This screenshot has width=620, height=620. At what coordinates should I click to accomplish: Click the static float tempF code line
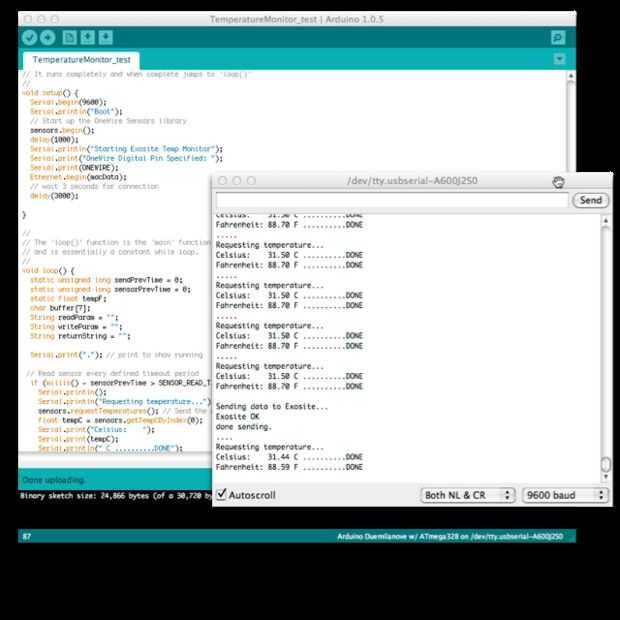click(68, 299)
